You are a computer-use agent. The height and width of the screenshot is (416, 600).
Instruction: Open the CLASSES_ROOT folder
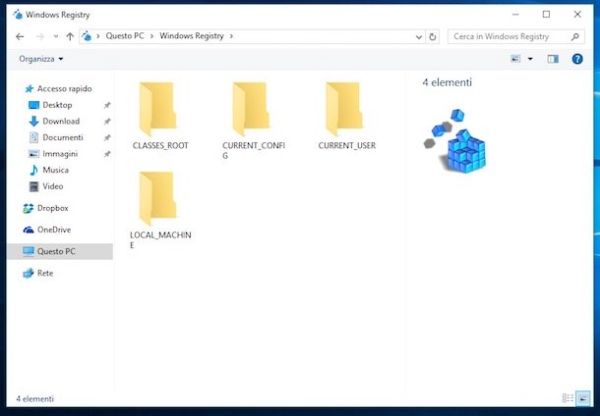pyautogui.click(x=159, y=112)
